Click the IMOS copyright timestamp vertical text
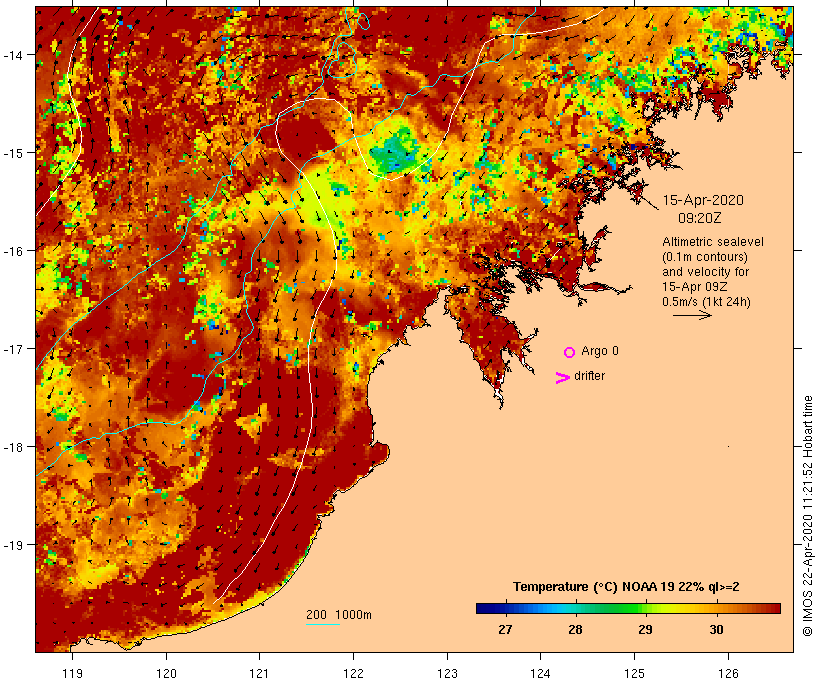This screenshot has height=680, width=820. click(x=808, y=516)
